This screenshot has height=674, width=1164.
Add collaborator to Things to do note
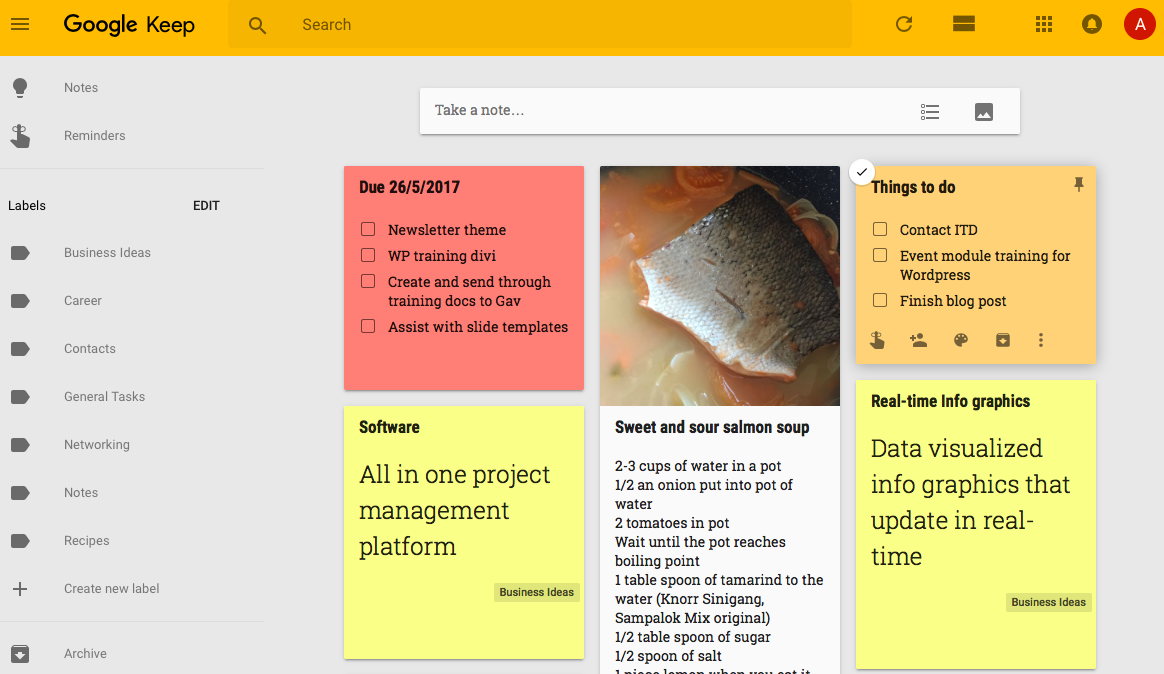point(918,340)
